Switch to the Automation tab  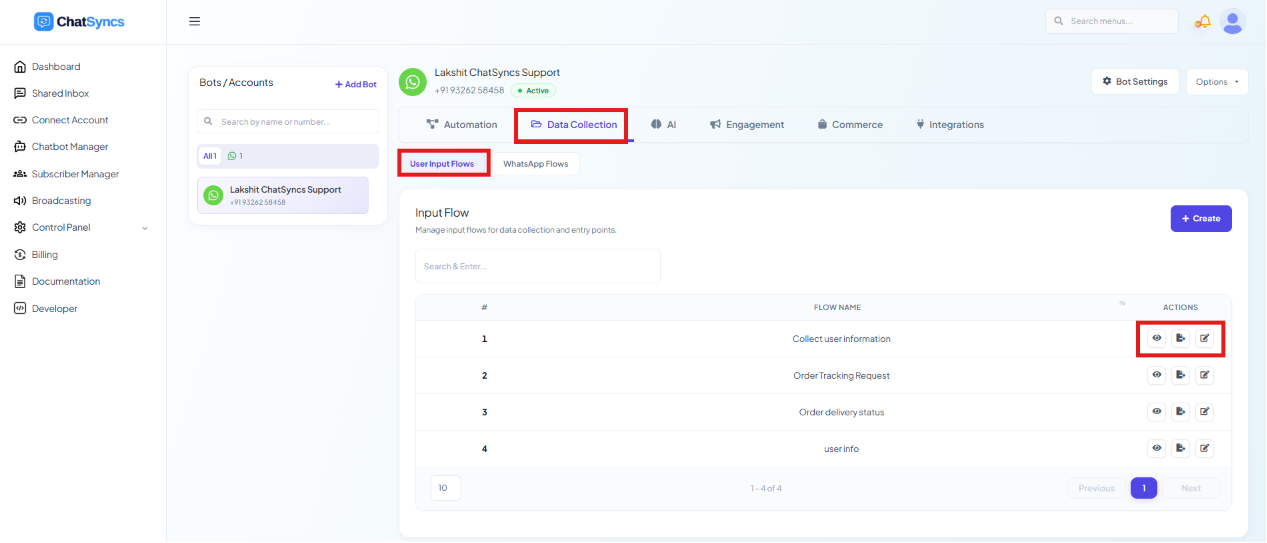tap(462, 125)
